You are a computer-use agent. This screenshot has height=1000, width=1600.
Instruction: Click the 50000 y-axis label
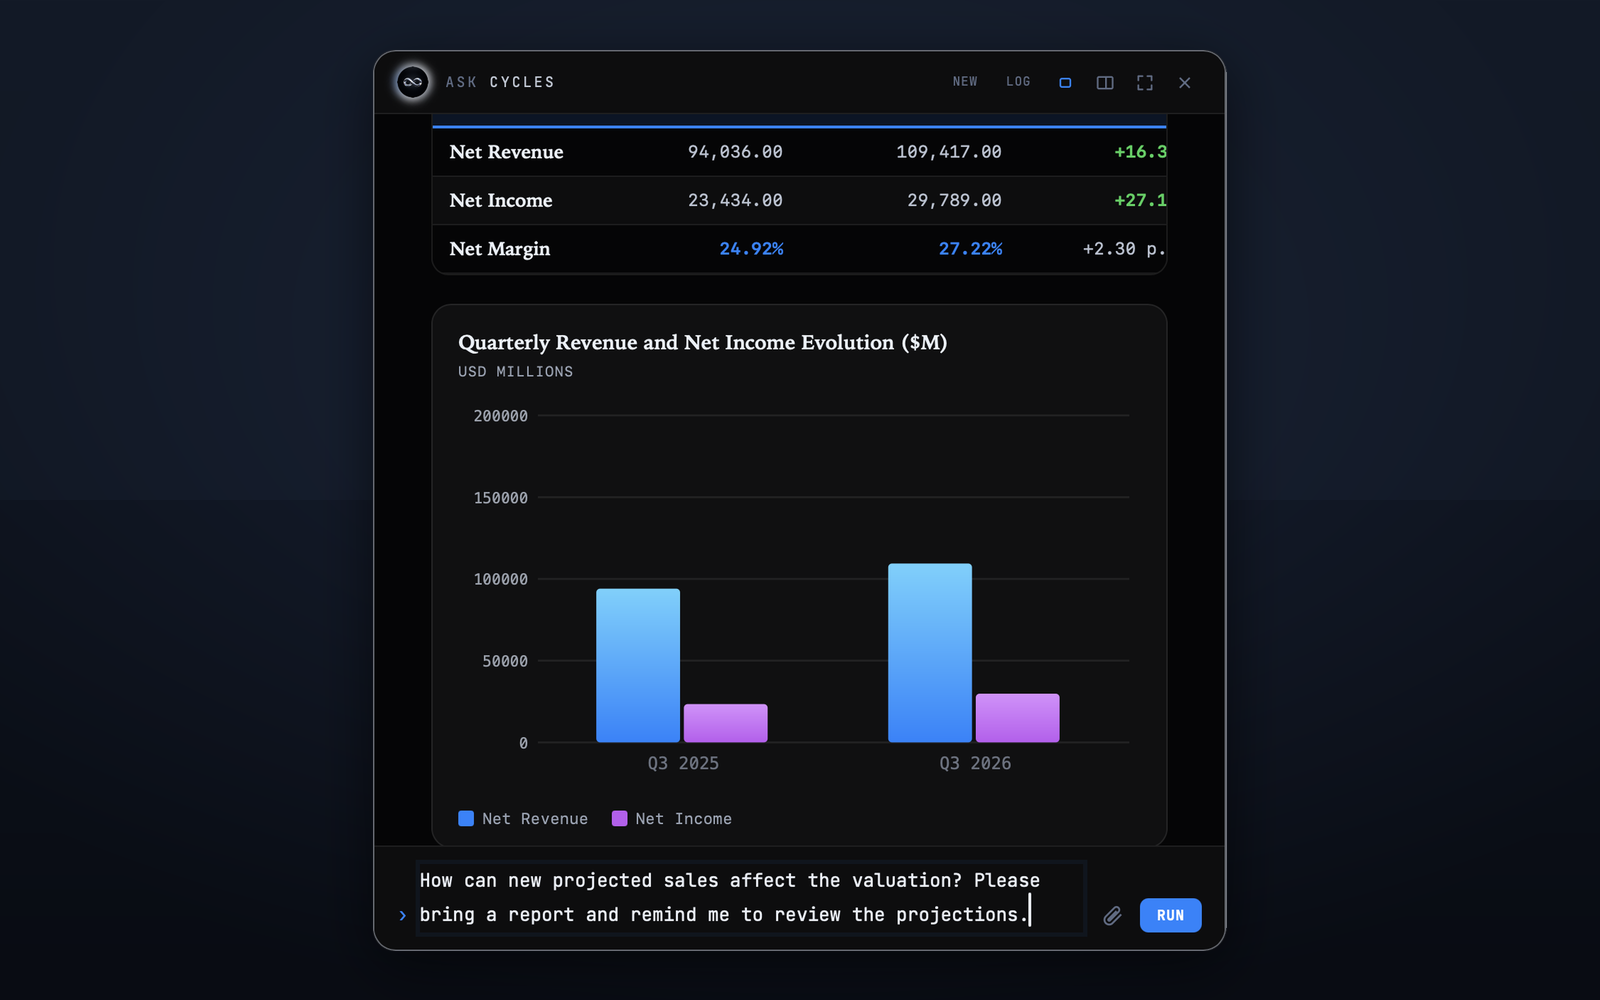tap(505, 661)
